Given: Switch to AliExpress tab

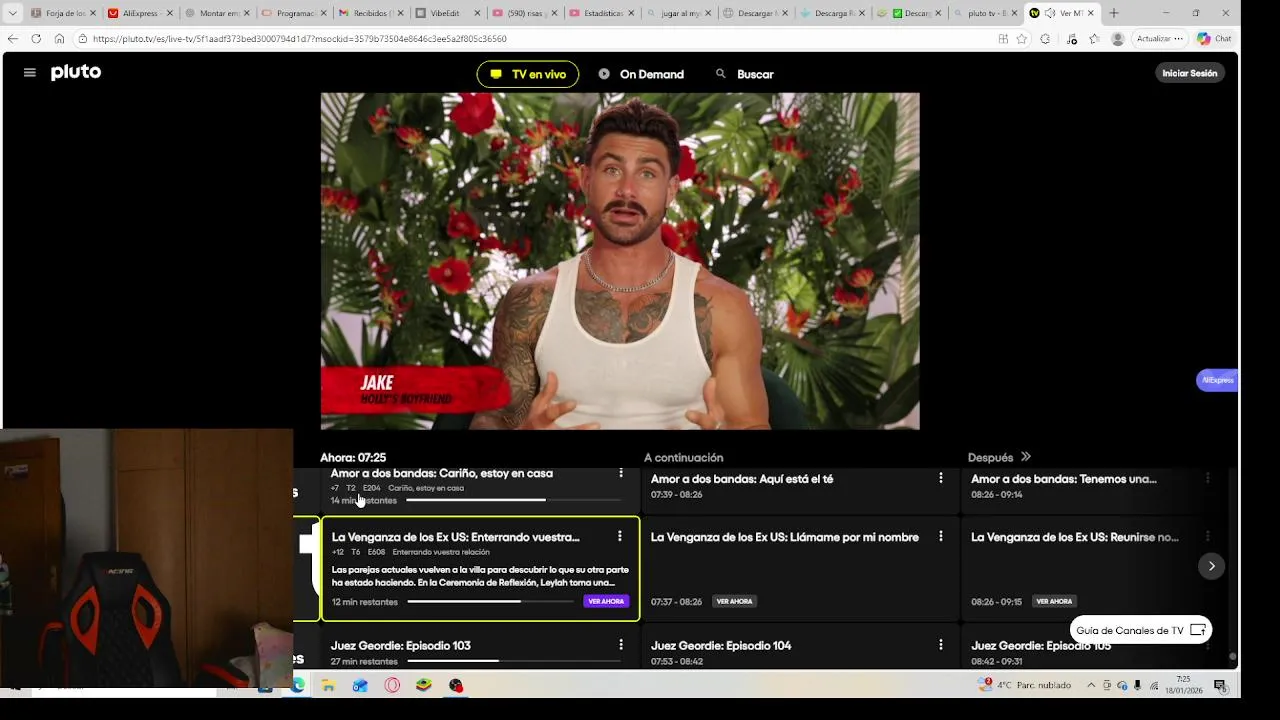Looking at the screenshot, I should pyautogui.click(x=140, y=13).
